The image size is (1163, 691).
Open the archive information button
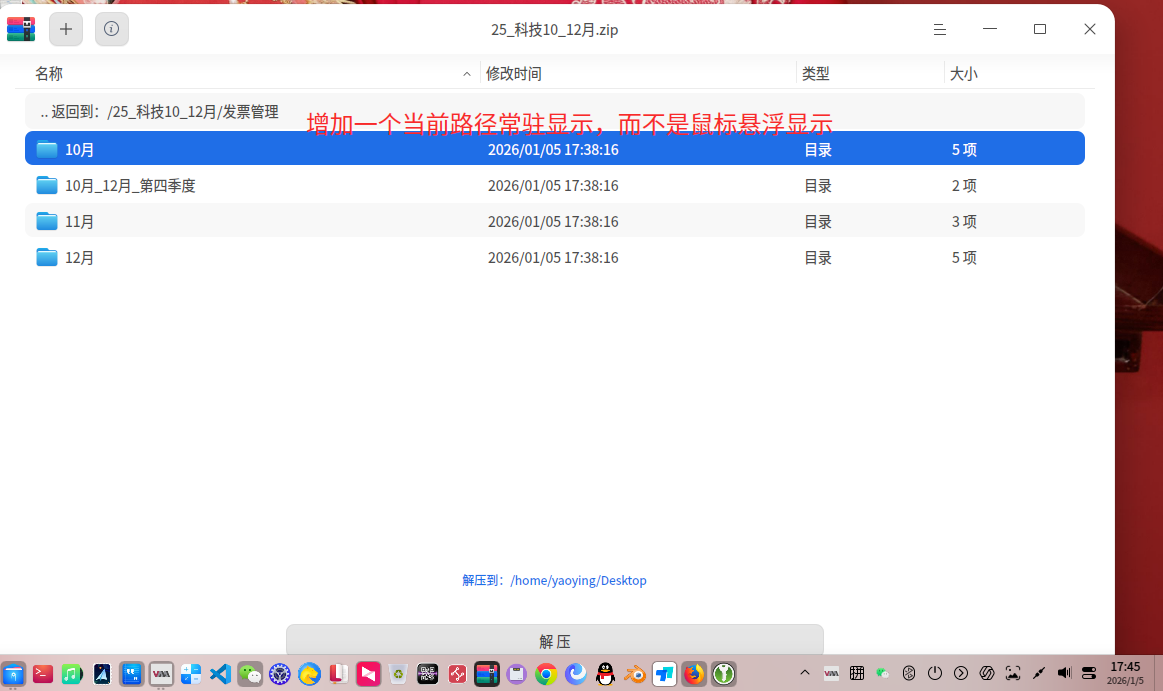click(x=111, y=29)
